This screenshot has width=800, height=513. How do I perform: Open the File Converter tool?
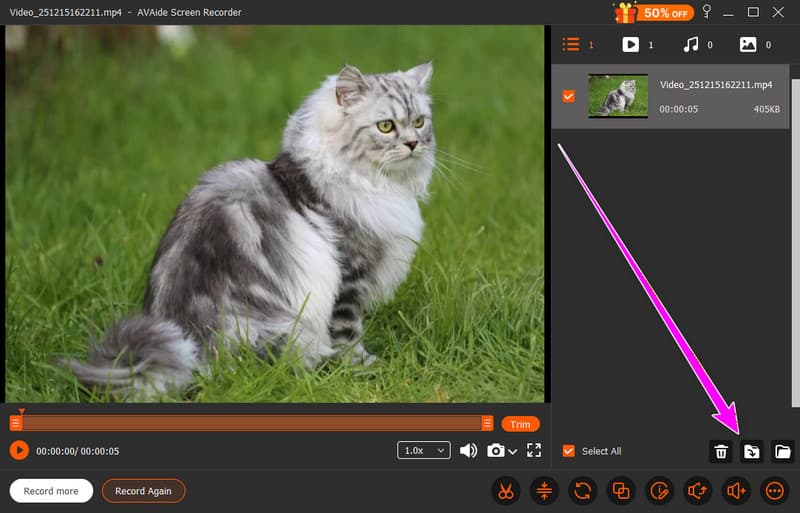click(583, 491)
